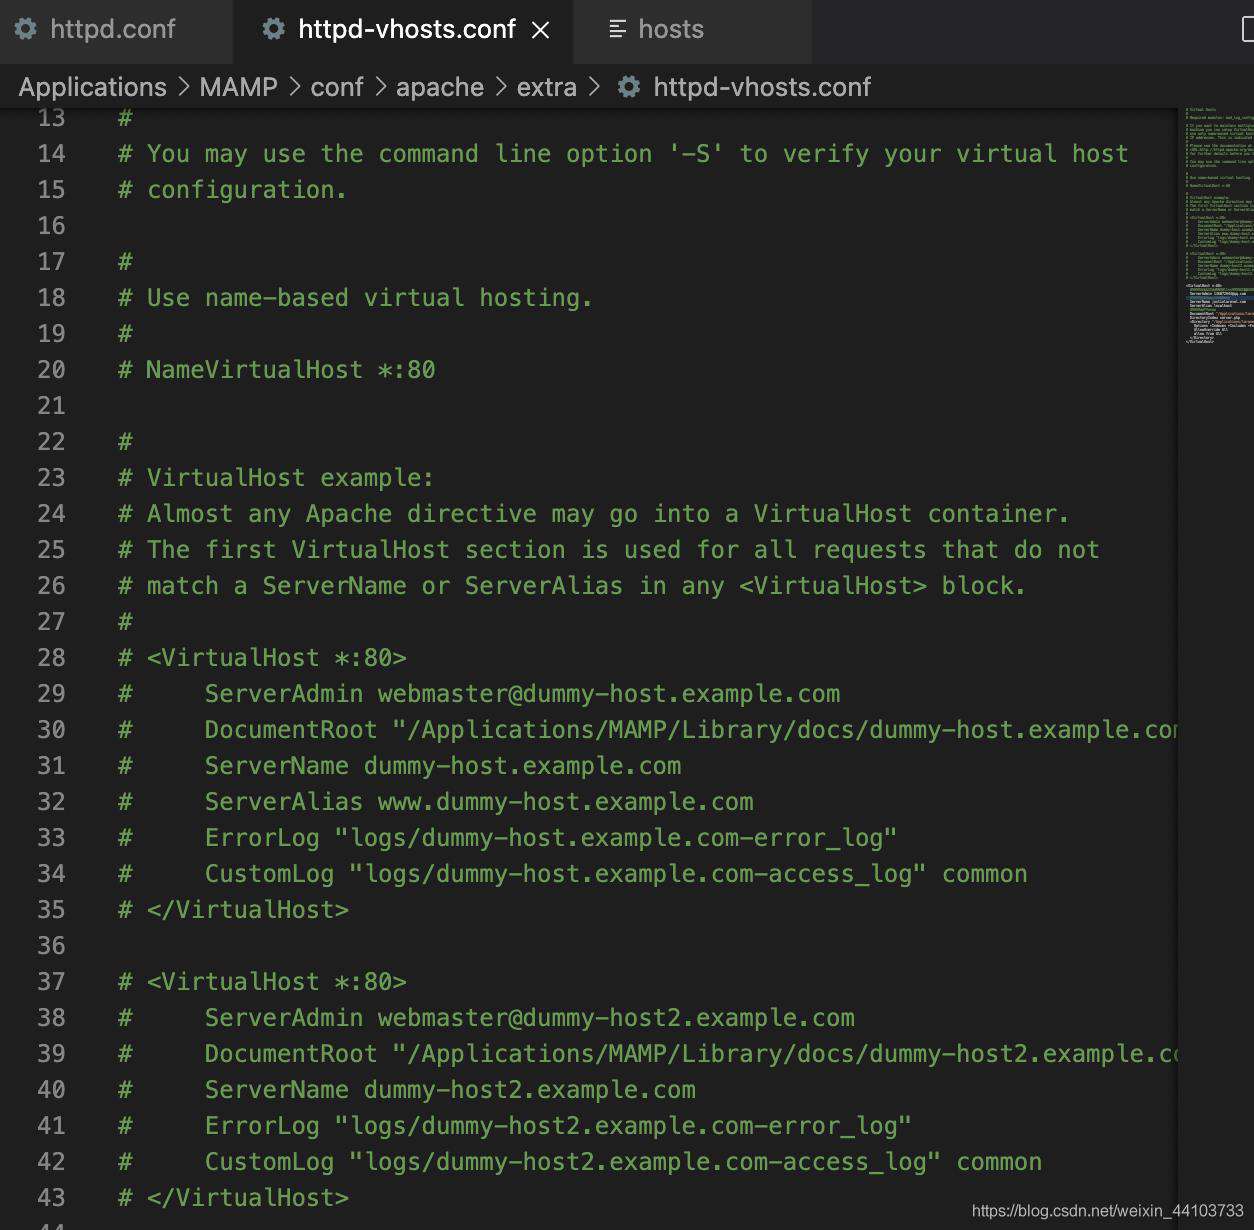The height and width of the screenshot is (1230, 1254).
Task: Expand breadcrumb chevron after MAMP
Action: click(x=295, y=87)
